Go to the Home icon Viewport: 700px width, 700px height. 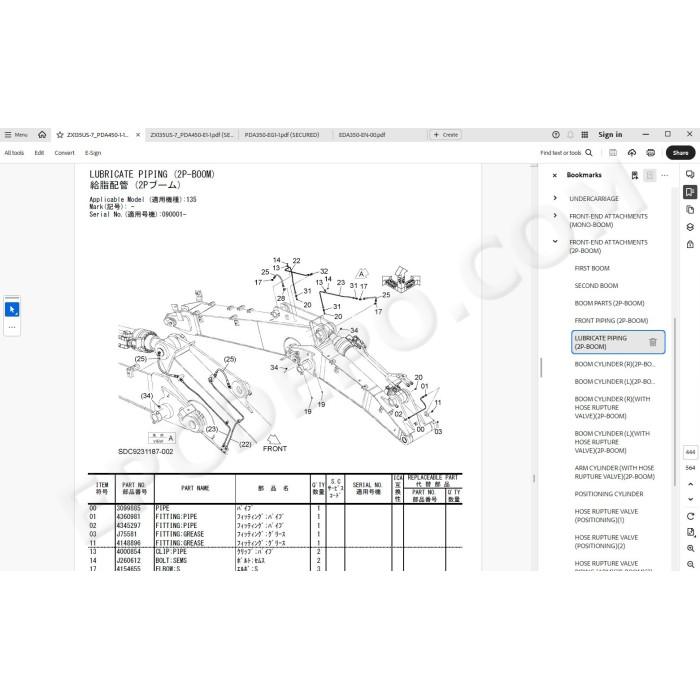(x=42, y=134)
